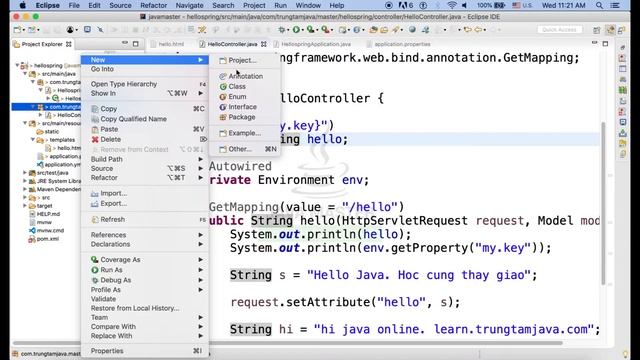Open the Refactor menu in menu bar

coord(153,5)
